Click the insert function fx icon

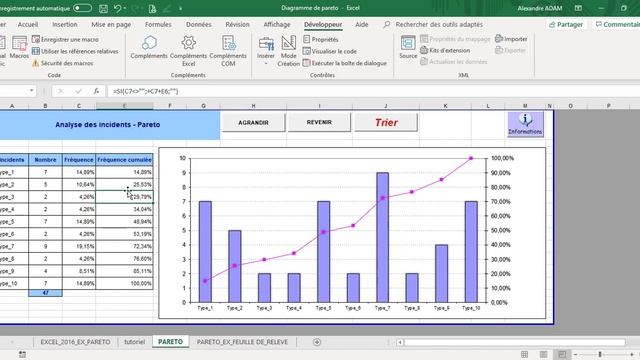96,91
